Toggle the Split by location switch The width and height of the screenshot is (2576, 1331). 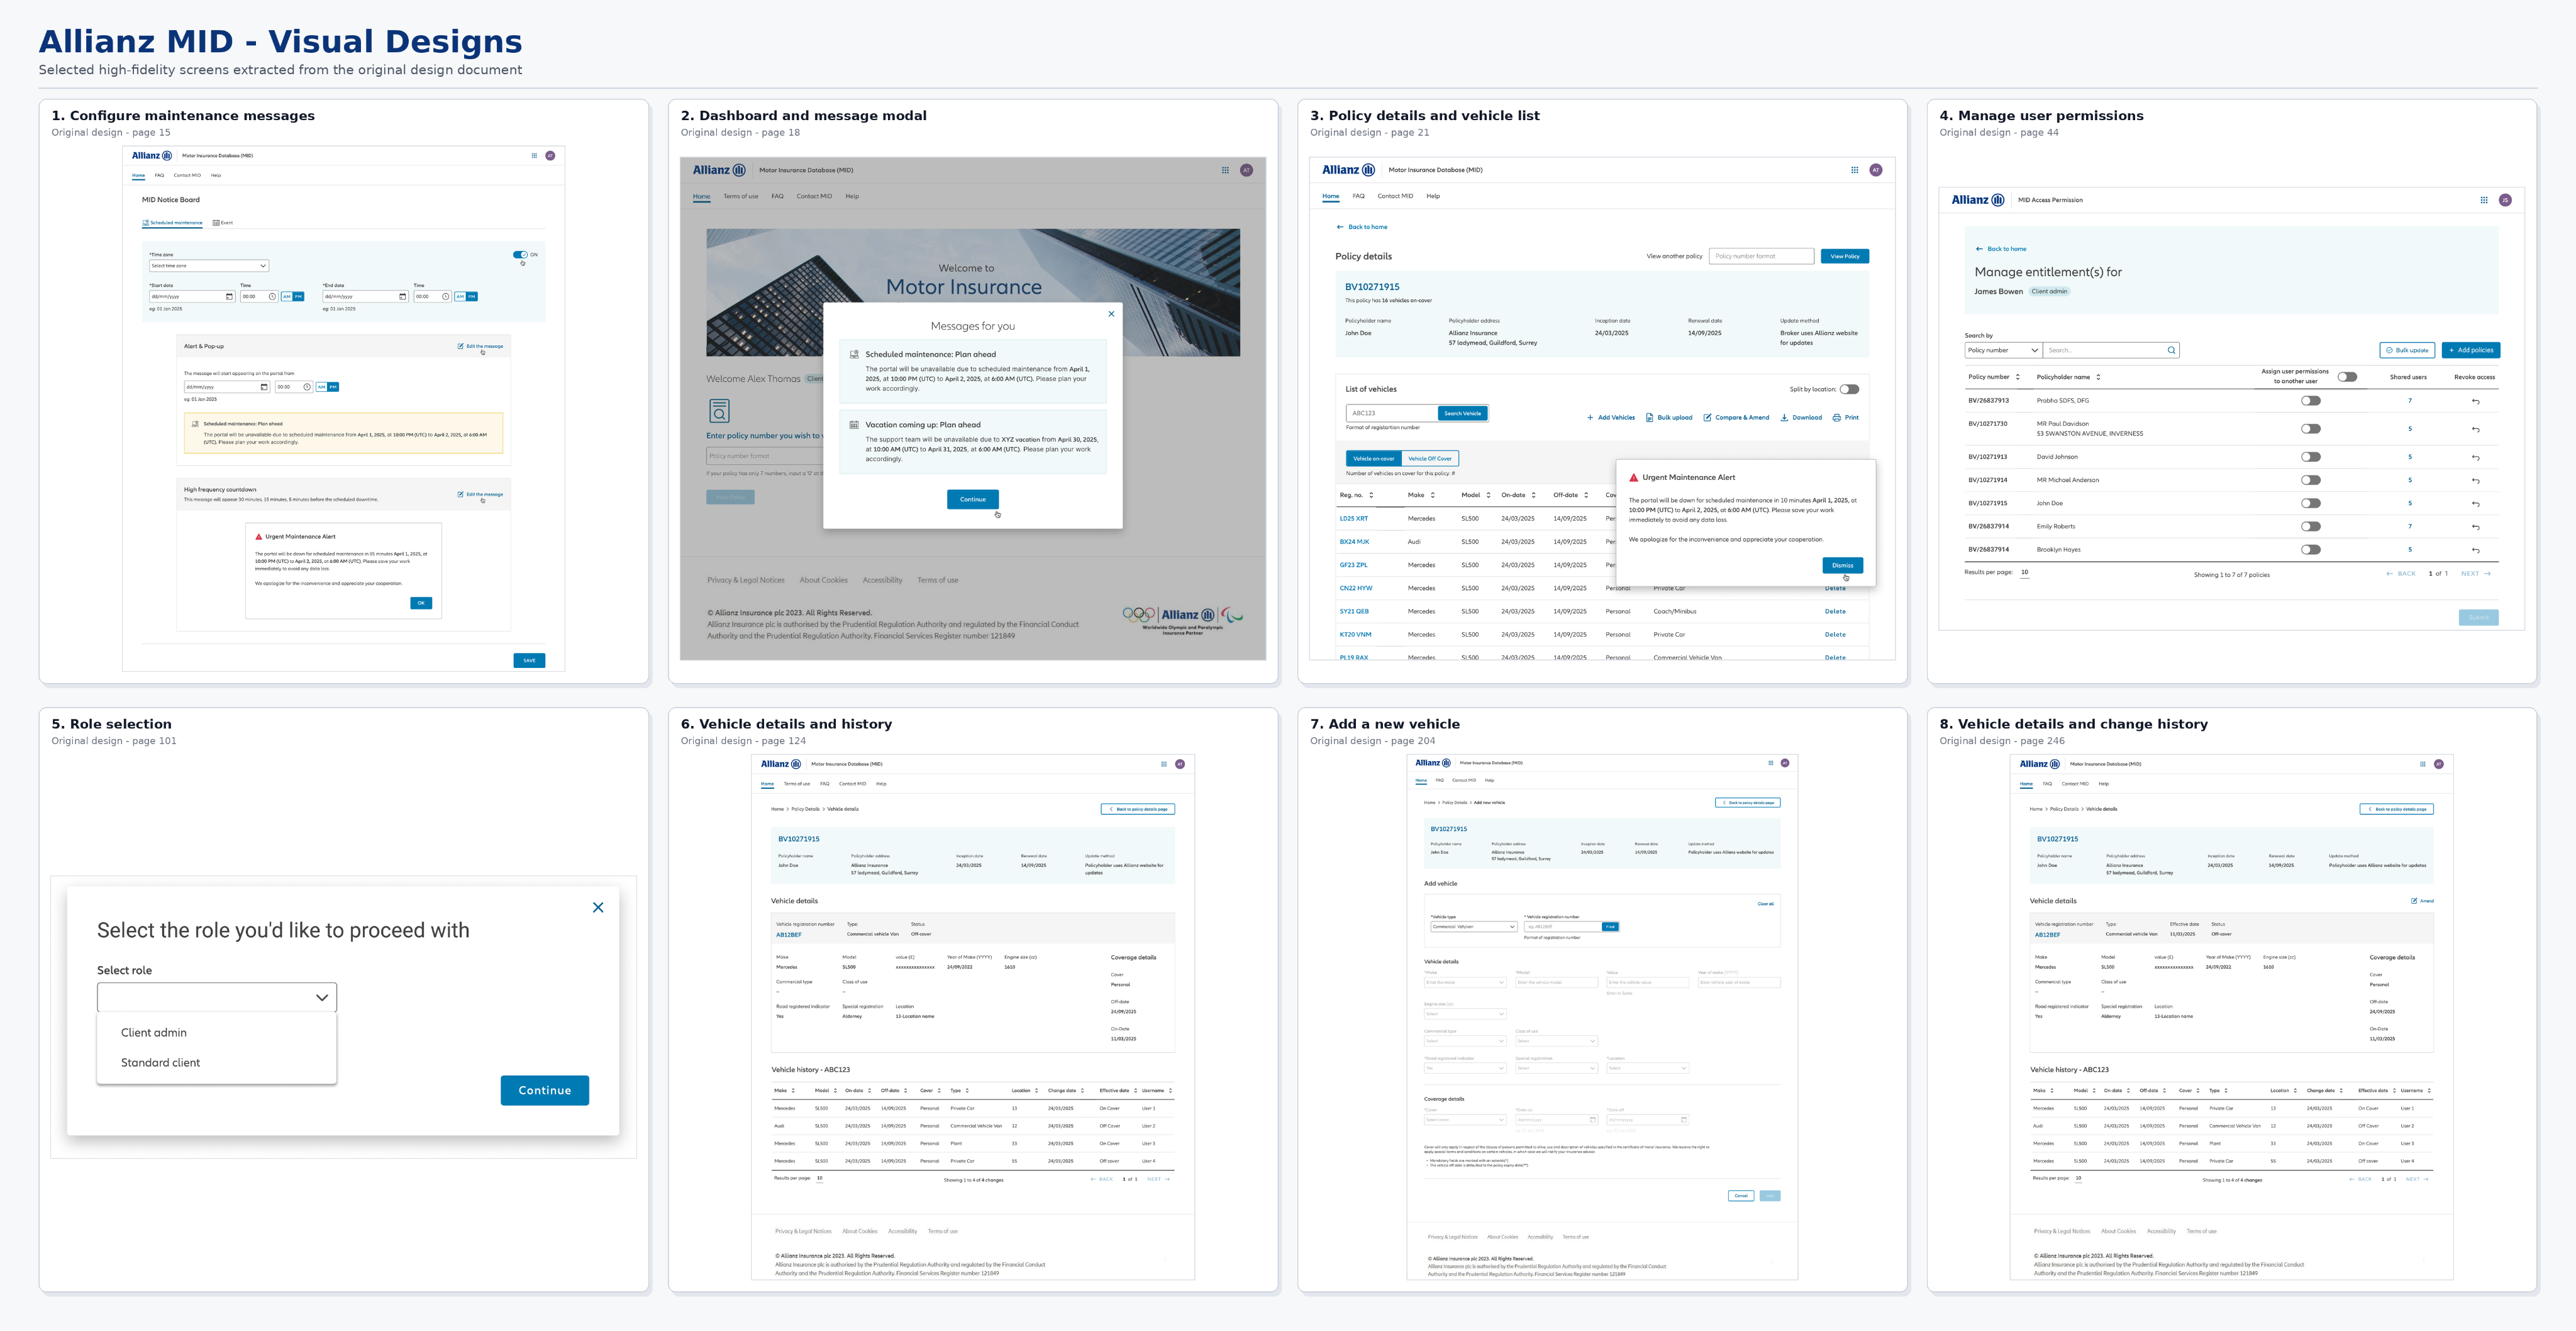(1849, 390)
